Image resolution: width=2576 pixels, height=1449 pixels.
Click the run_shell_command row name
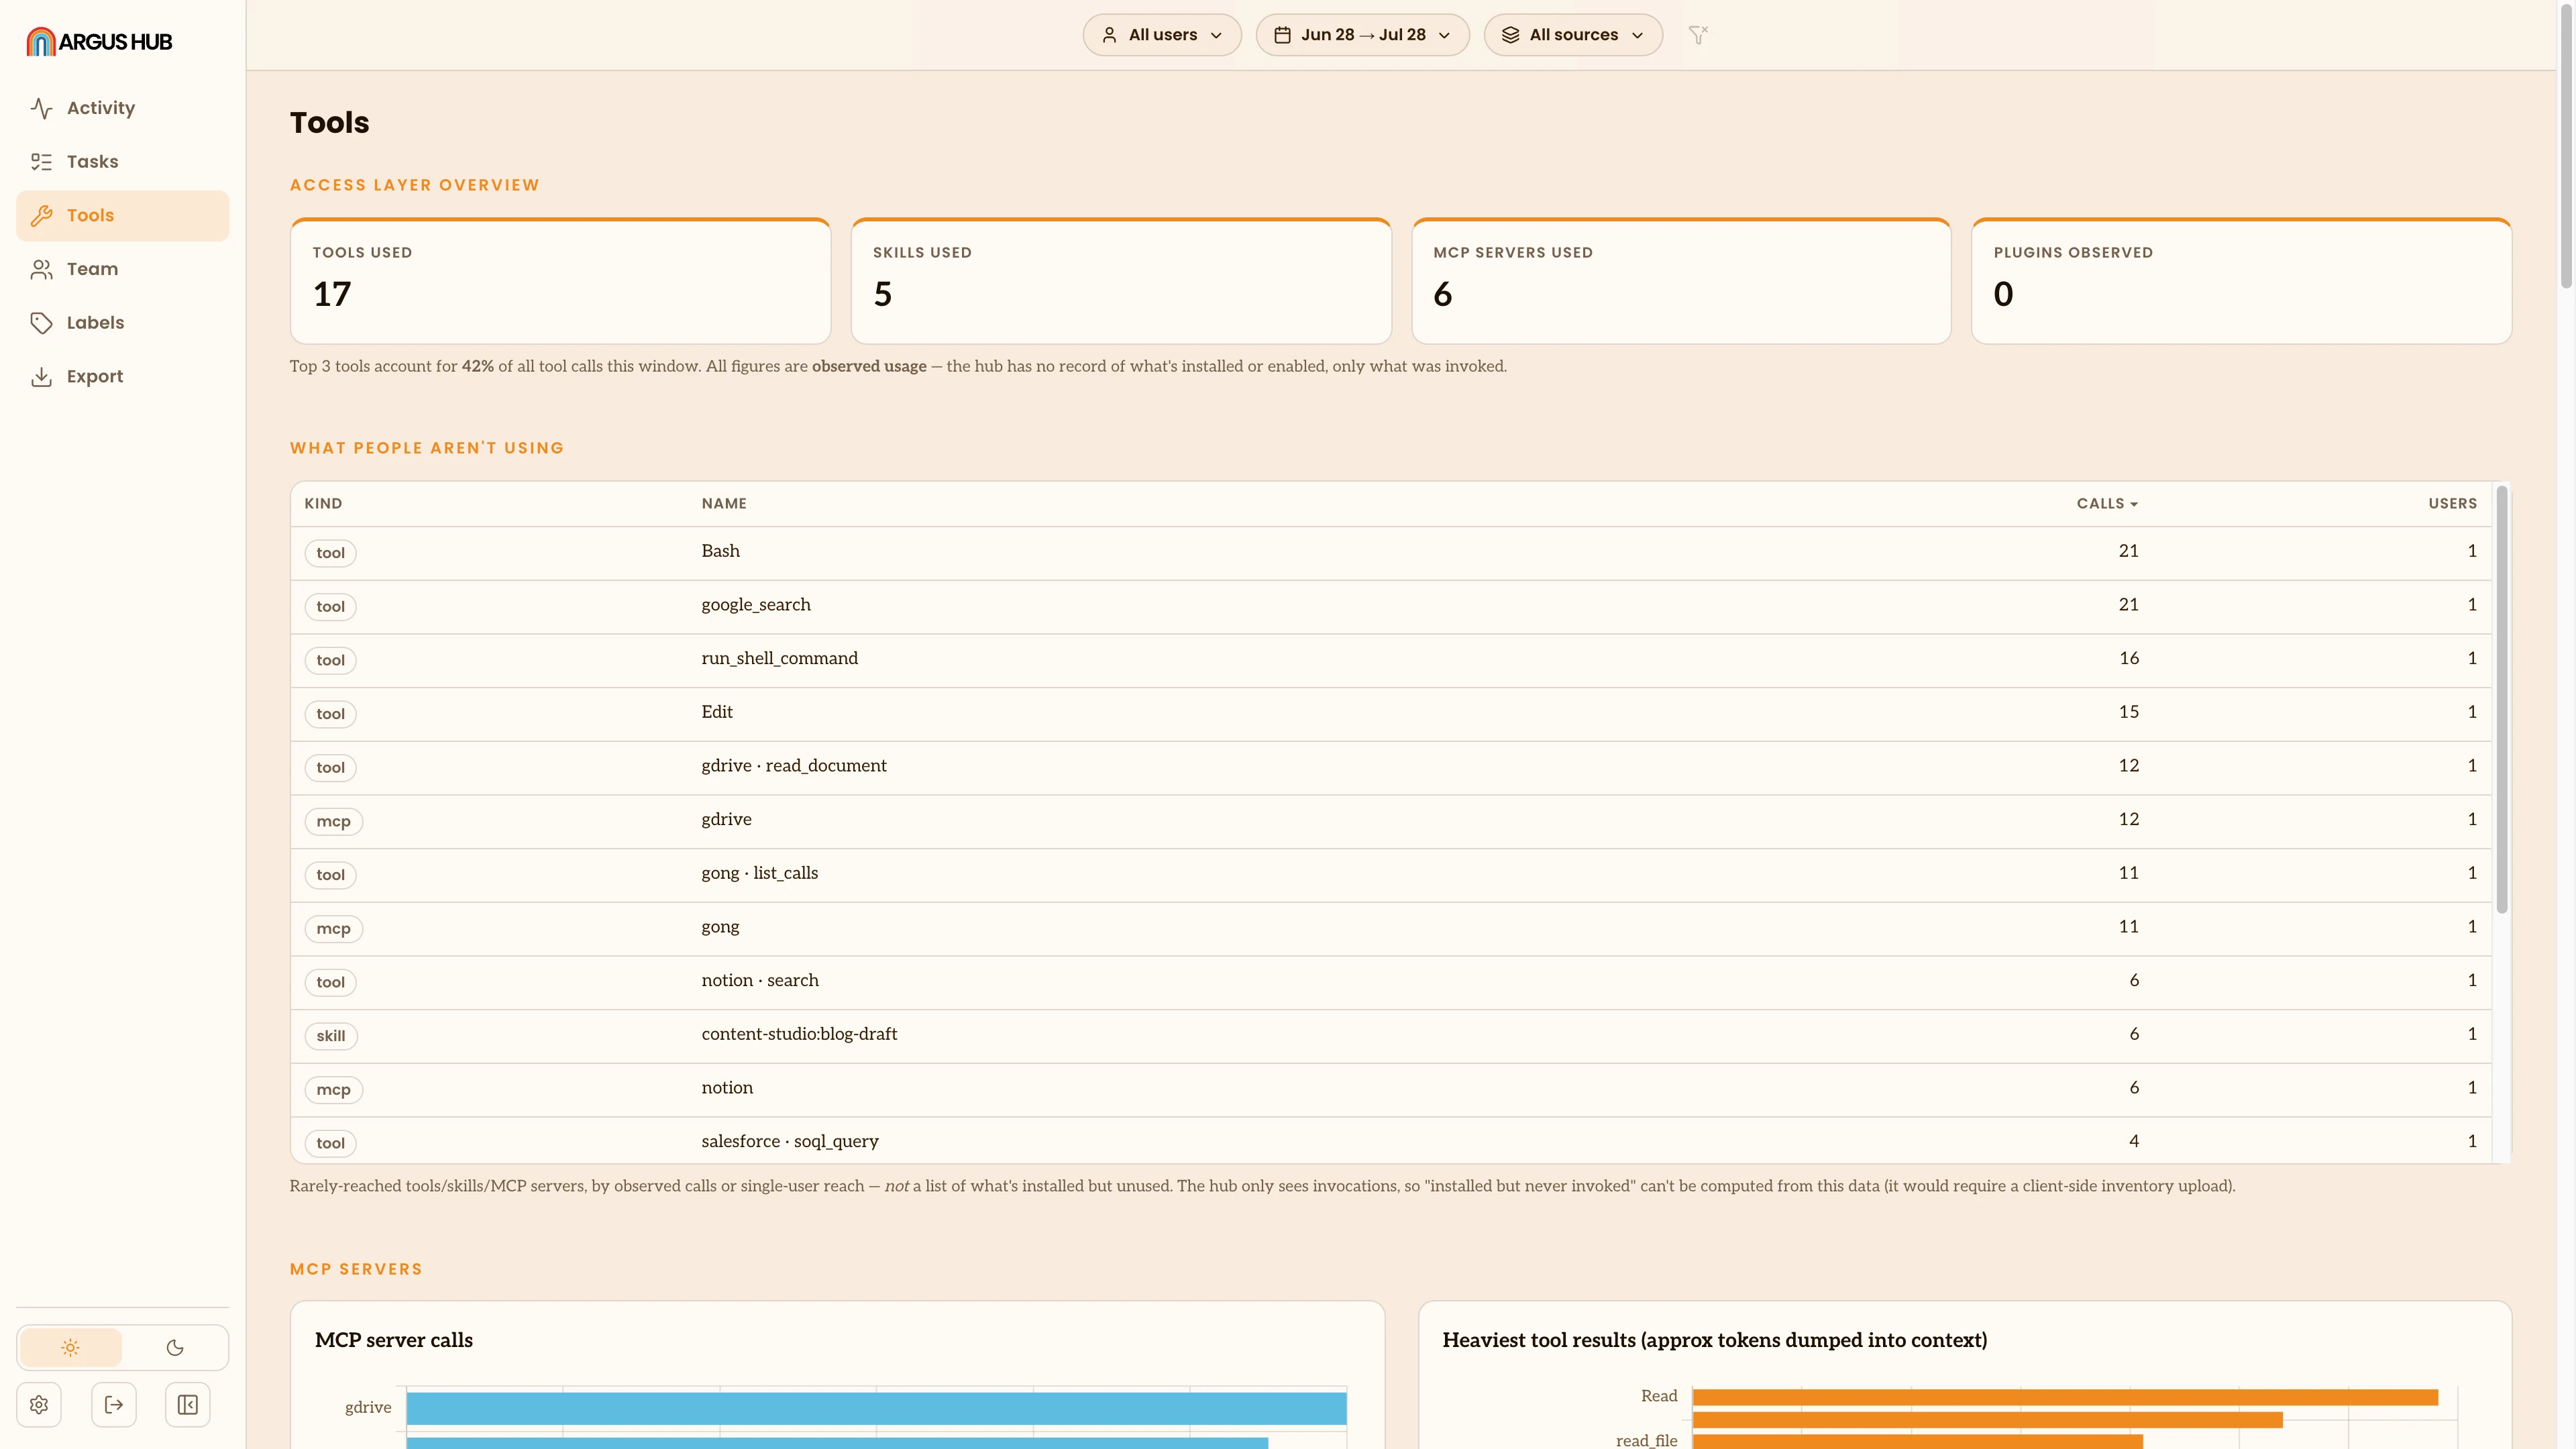tap(779, 658)
